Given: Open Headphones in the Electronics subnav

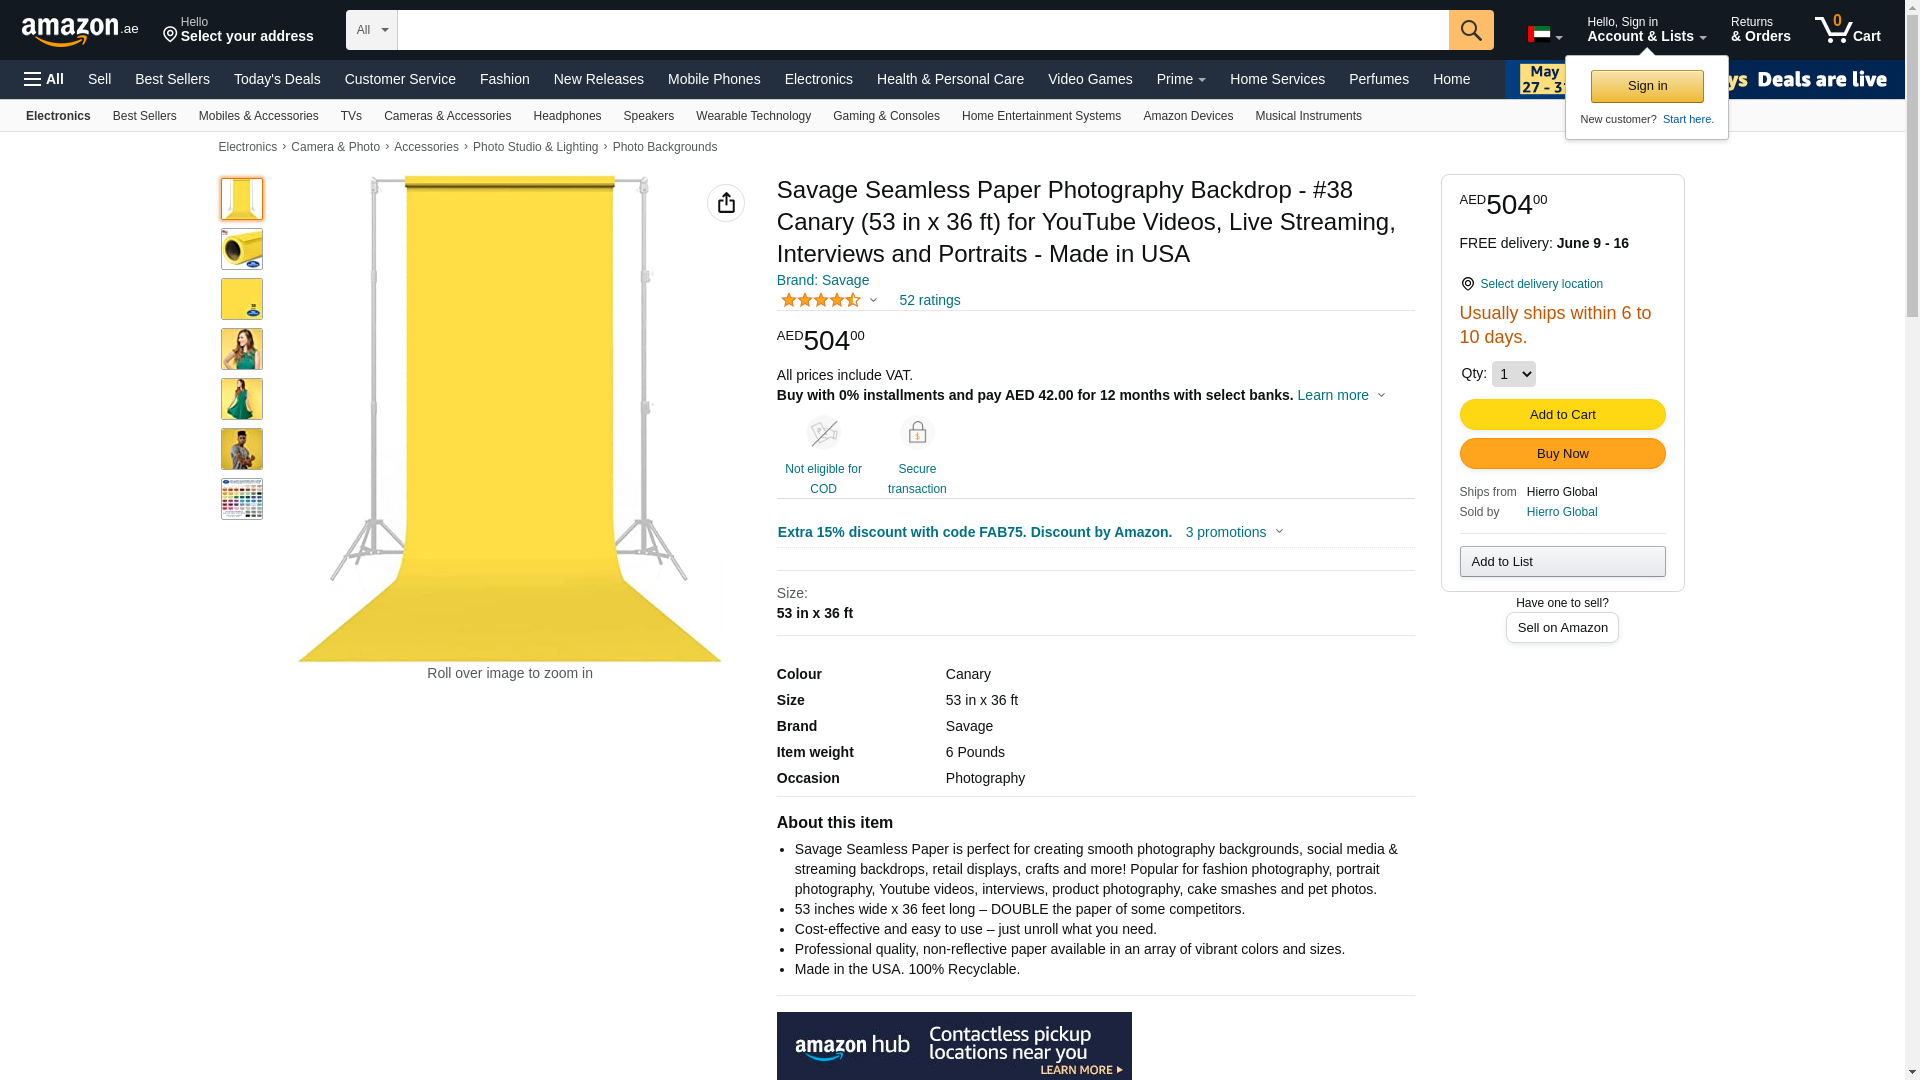Looking at the screenshot, I should click(x=567, y=116).
